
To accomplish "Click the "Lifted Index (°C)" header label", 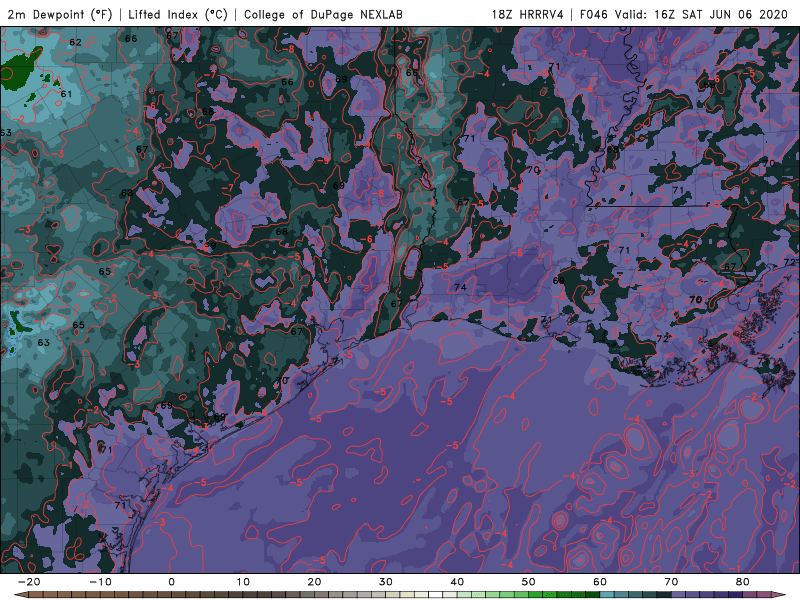I will pos(178,14).
